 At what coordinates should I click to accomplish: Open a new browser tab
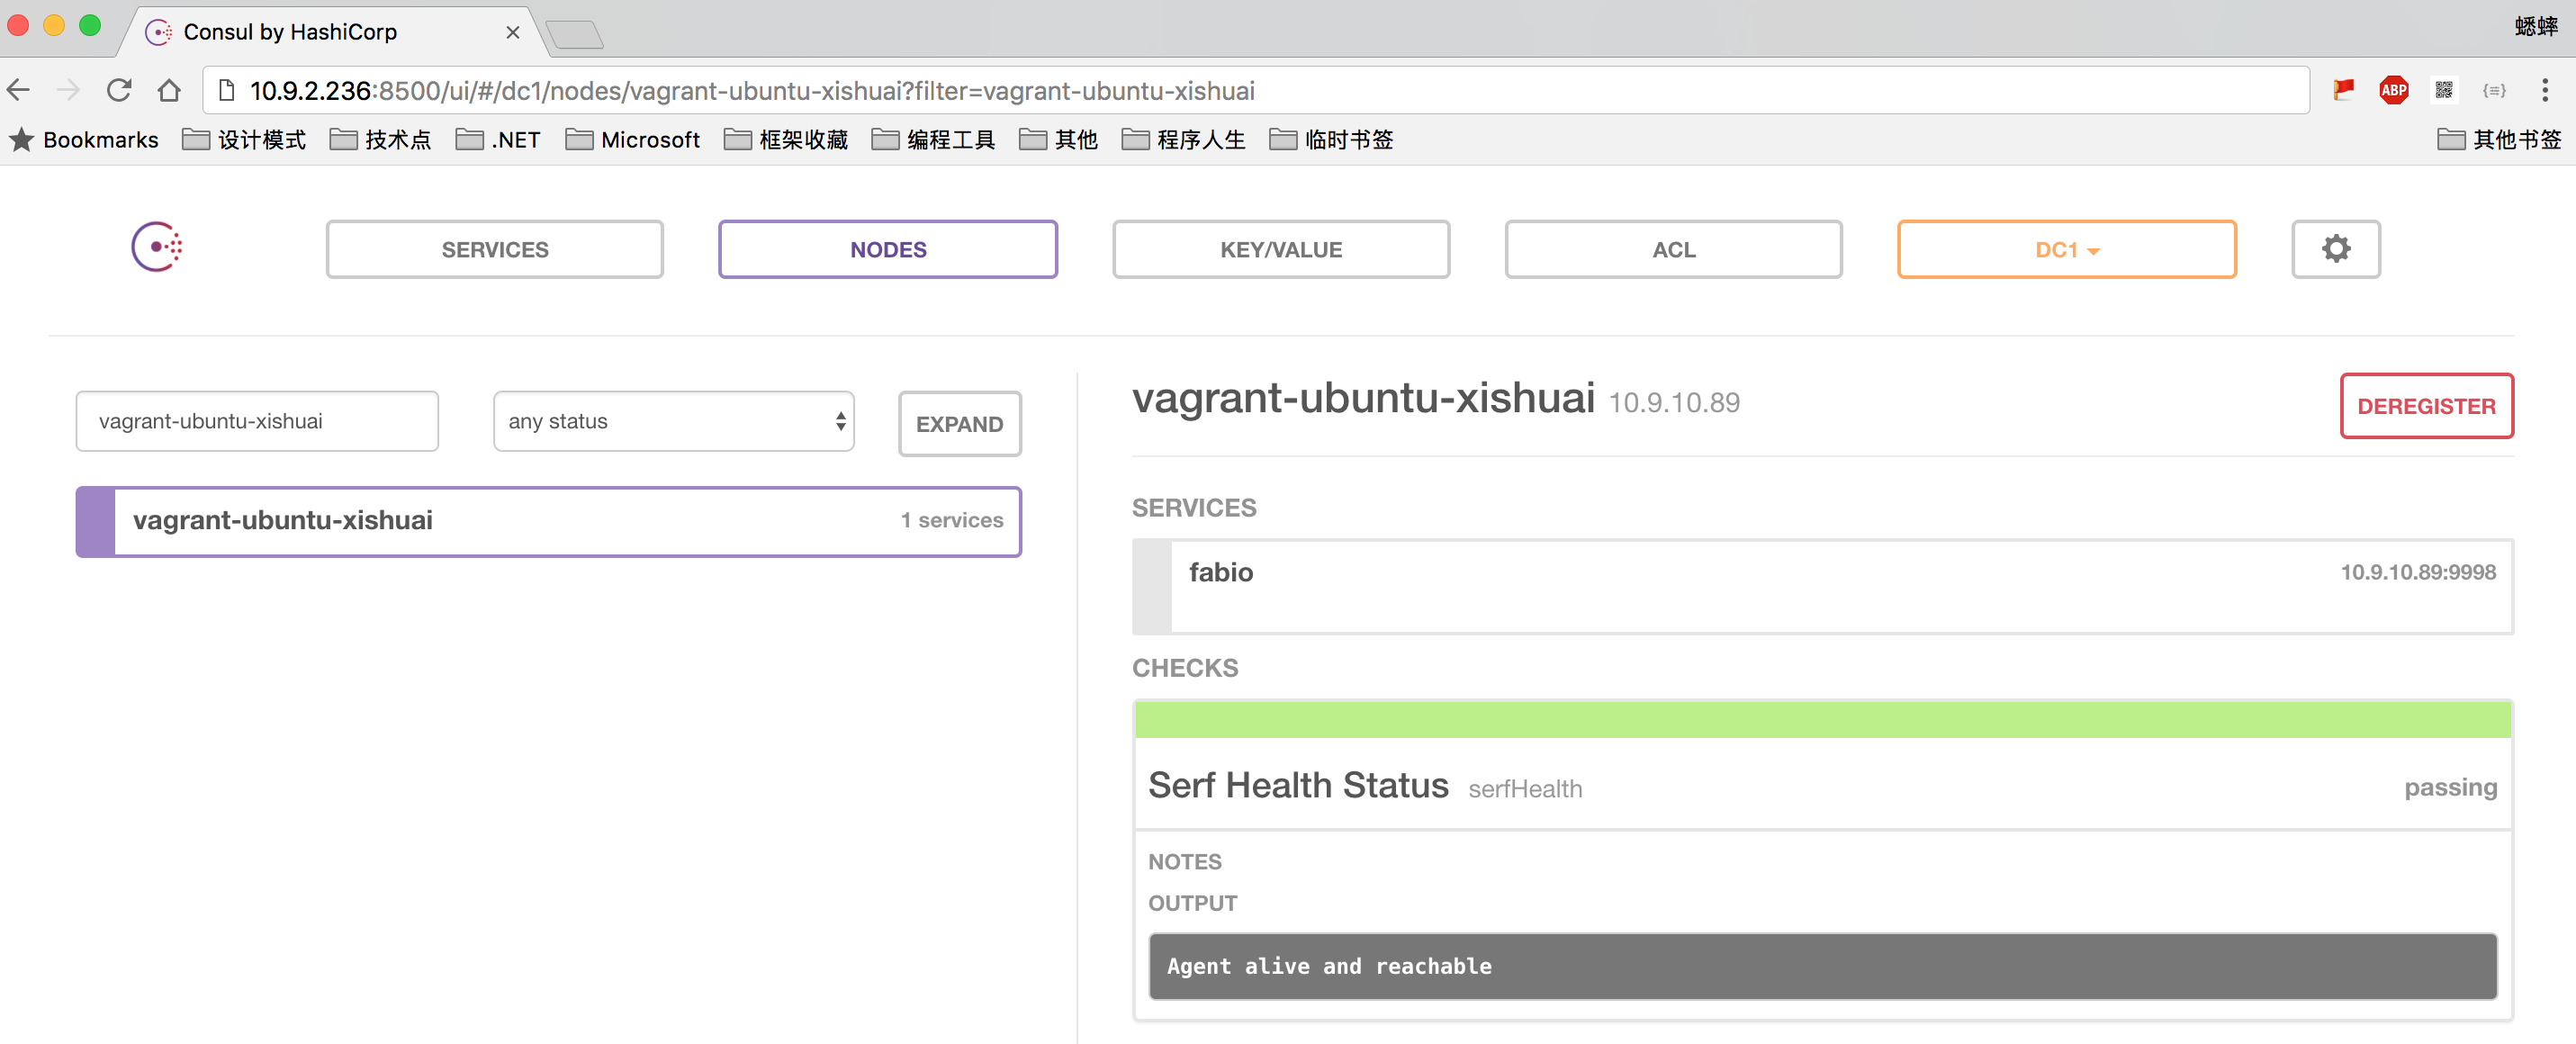pos(574,35)
